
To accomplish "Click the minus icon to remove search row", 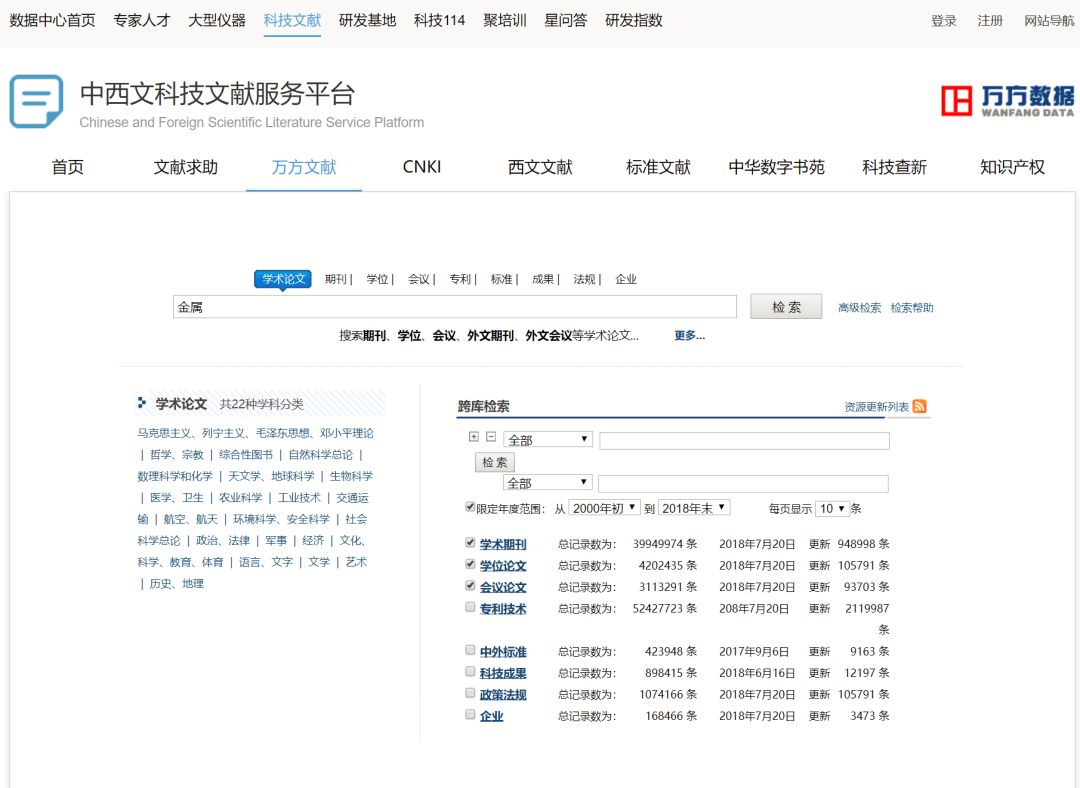I will click(491, 437).
